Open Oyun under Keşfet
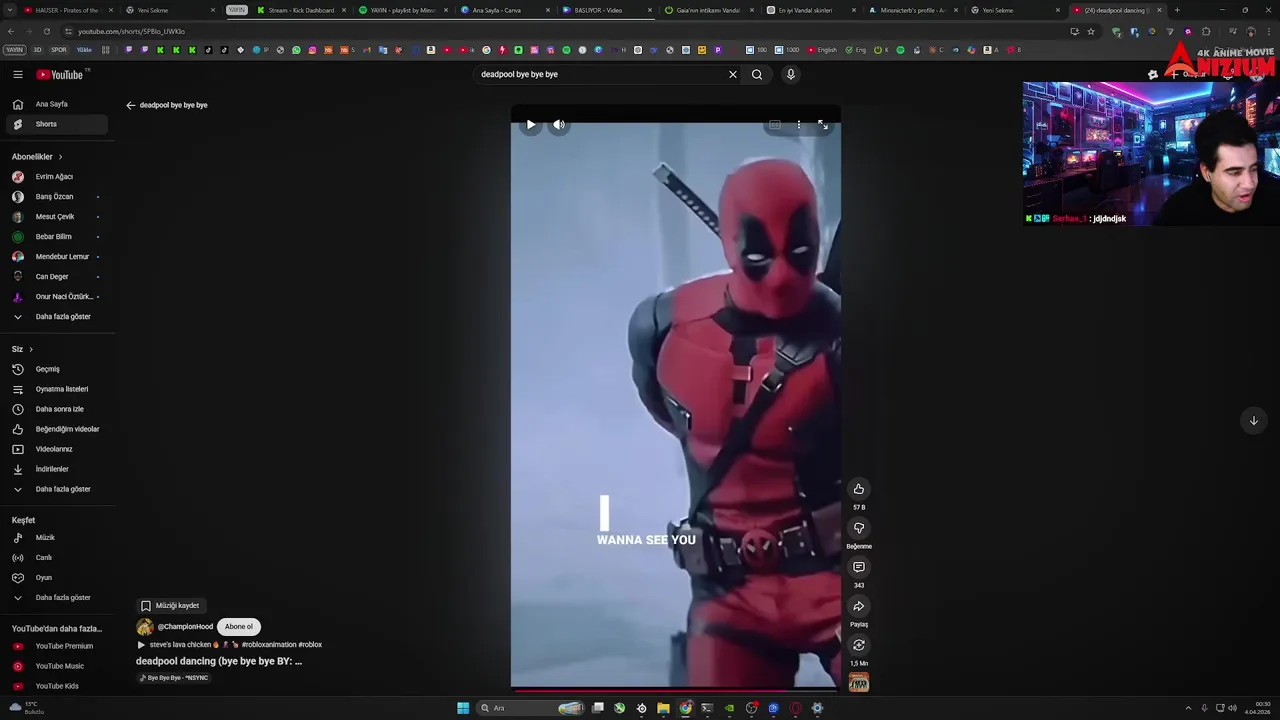Image resolution: width=1280 pixels, height=720 pixels. pos(56,578)
